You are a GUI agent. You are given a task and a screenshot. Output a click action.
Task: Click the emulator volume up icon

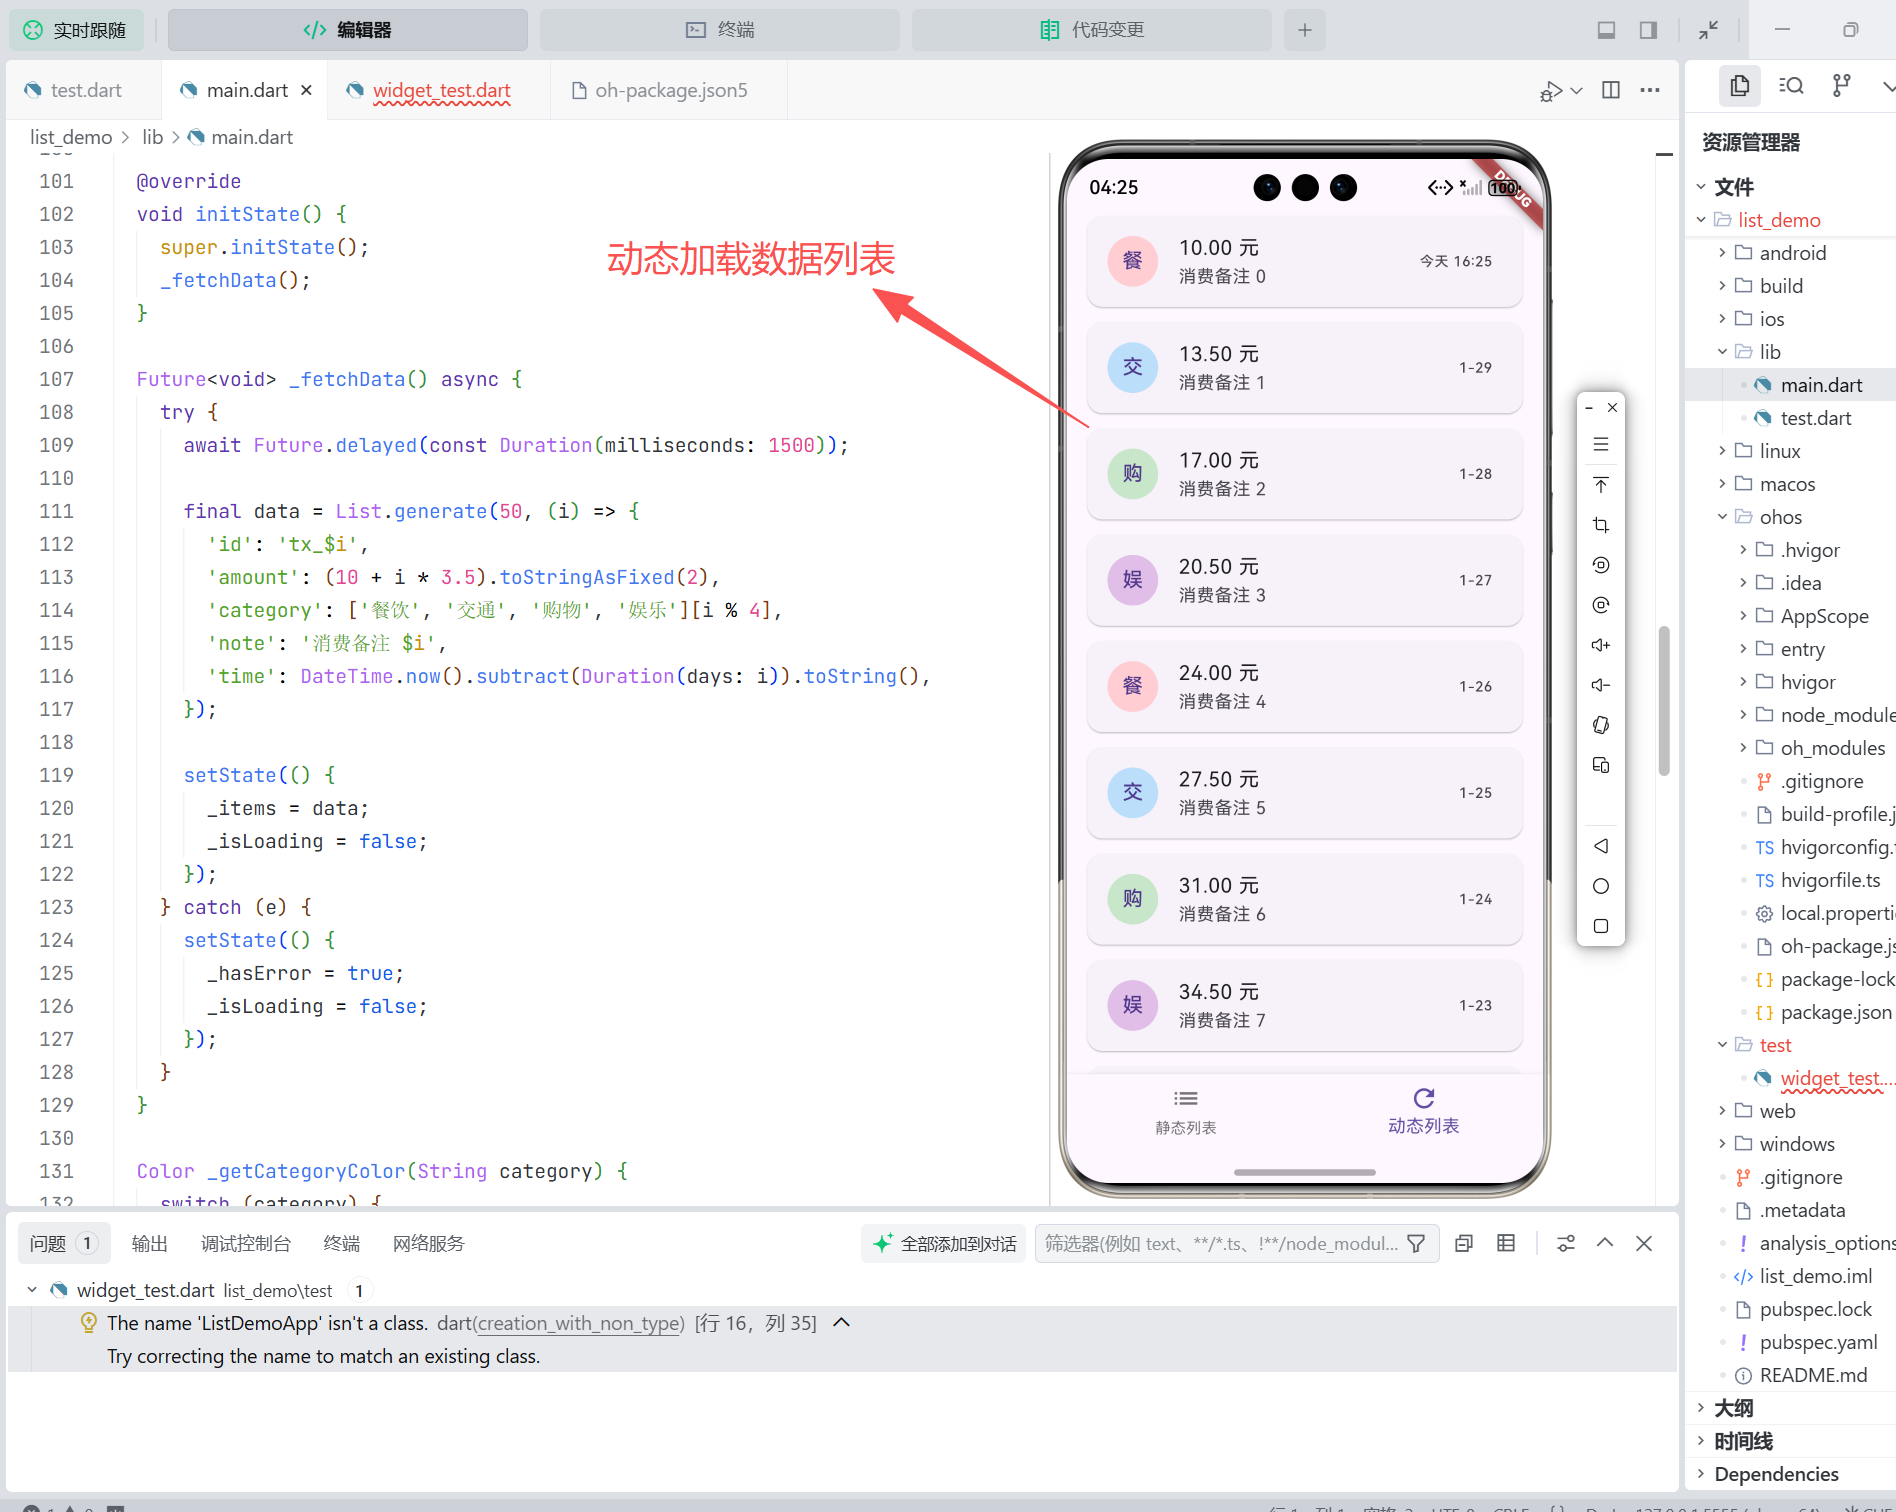(1601, 645)
